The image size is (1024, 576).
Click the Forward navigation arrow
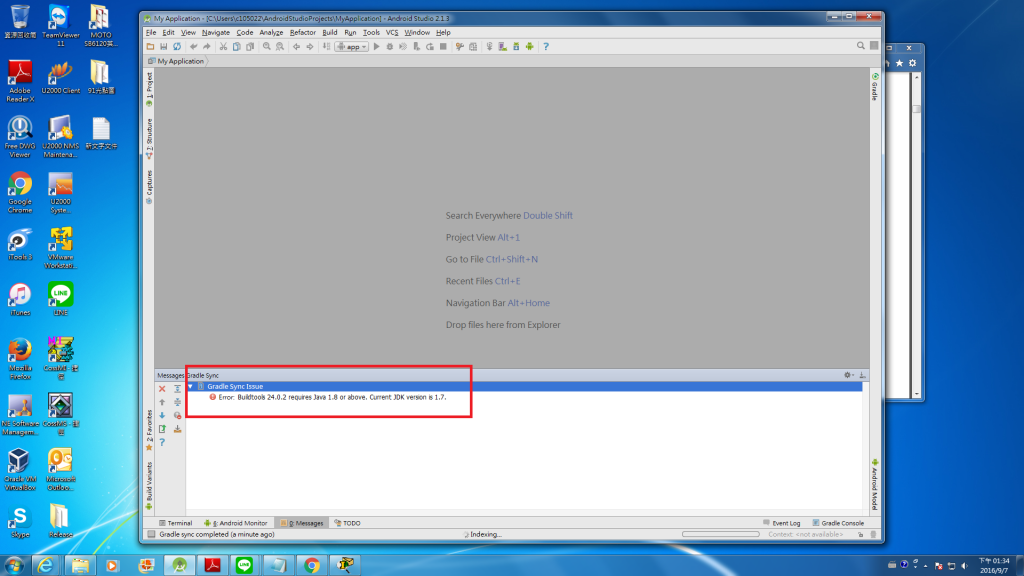pyautogui.click(x=310, y=46)
